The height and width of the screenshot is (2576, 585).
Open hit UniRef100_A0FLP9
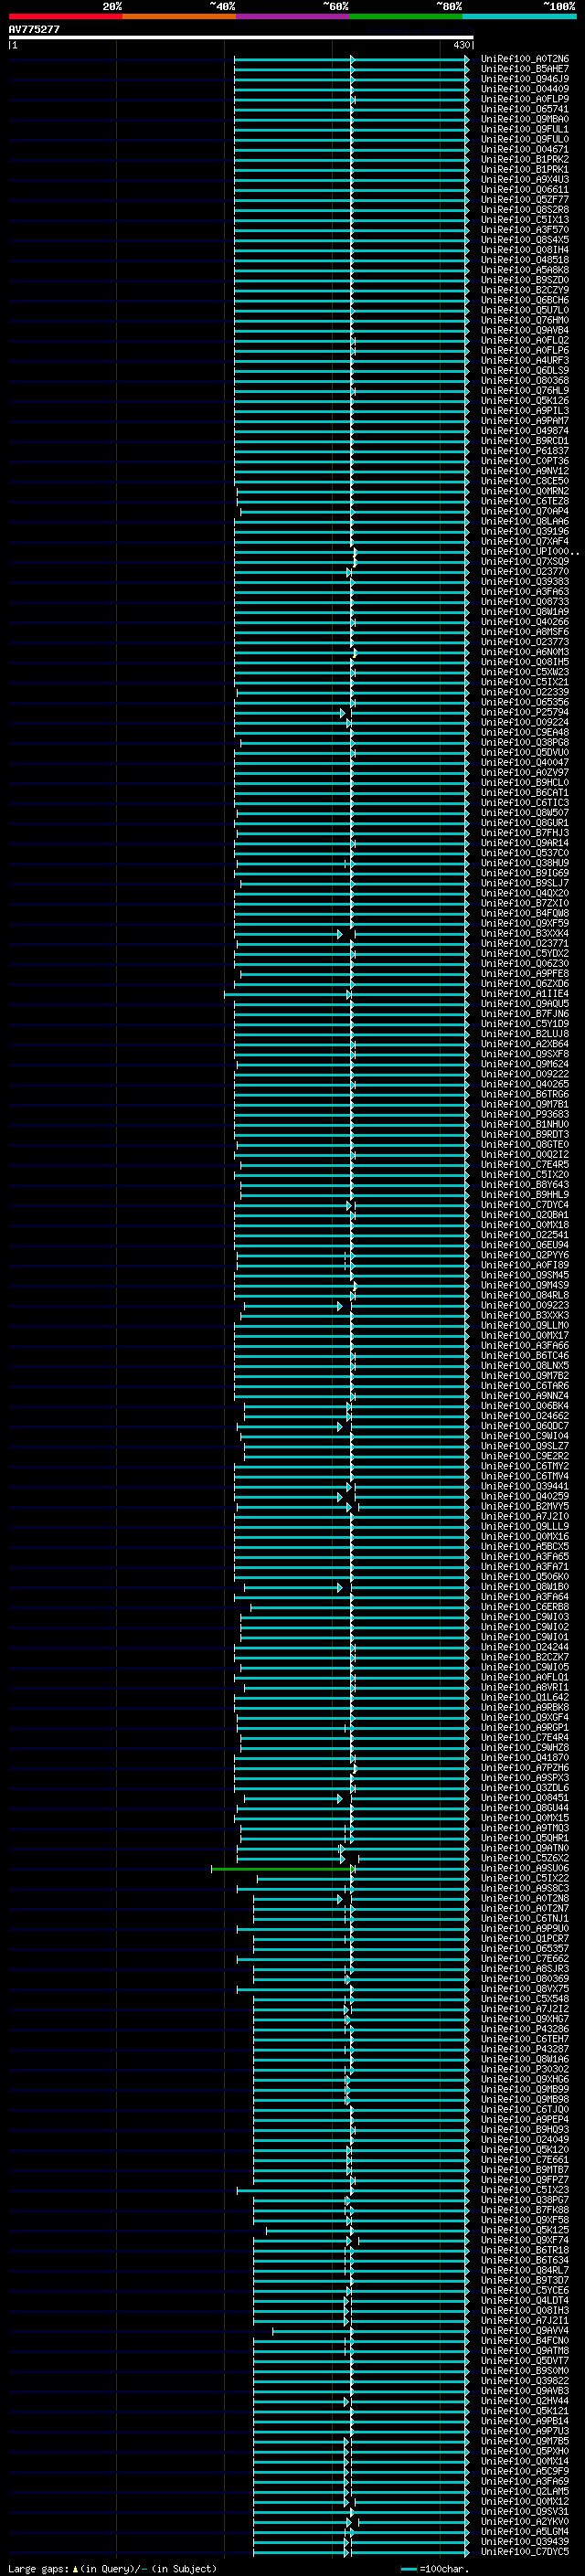click(524, 99)
